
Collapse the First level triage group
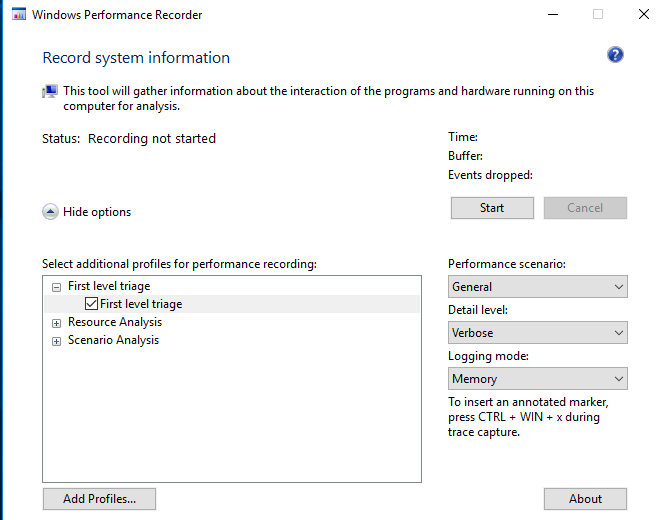(56, 287)
